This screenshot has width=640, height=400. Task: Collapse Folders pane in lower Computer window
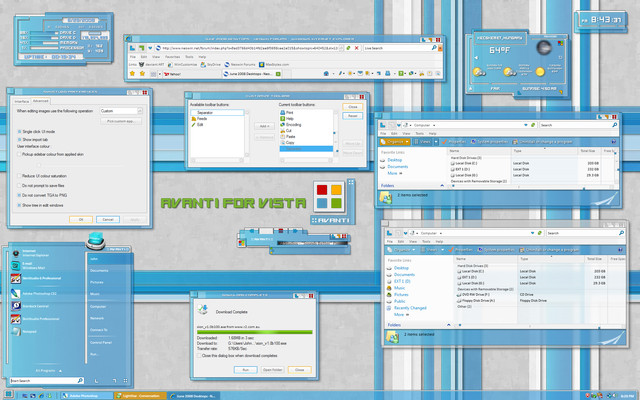pyautogui.click(x=449, y=325)
